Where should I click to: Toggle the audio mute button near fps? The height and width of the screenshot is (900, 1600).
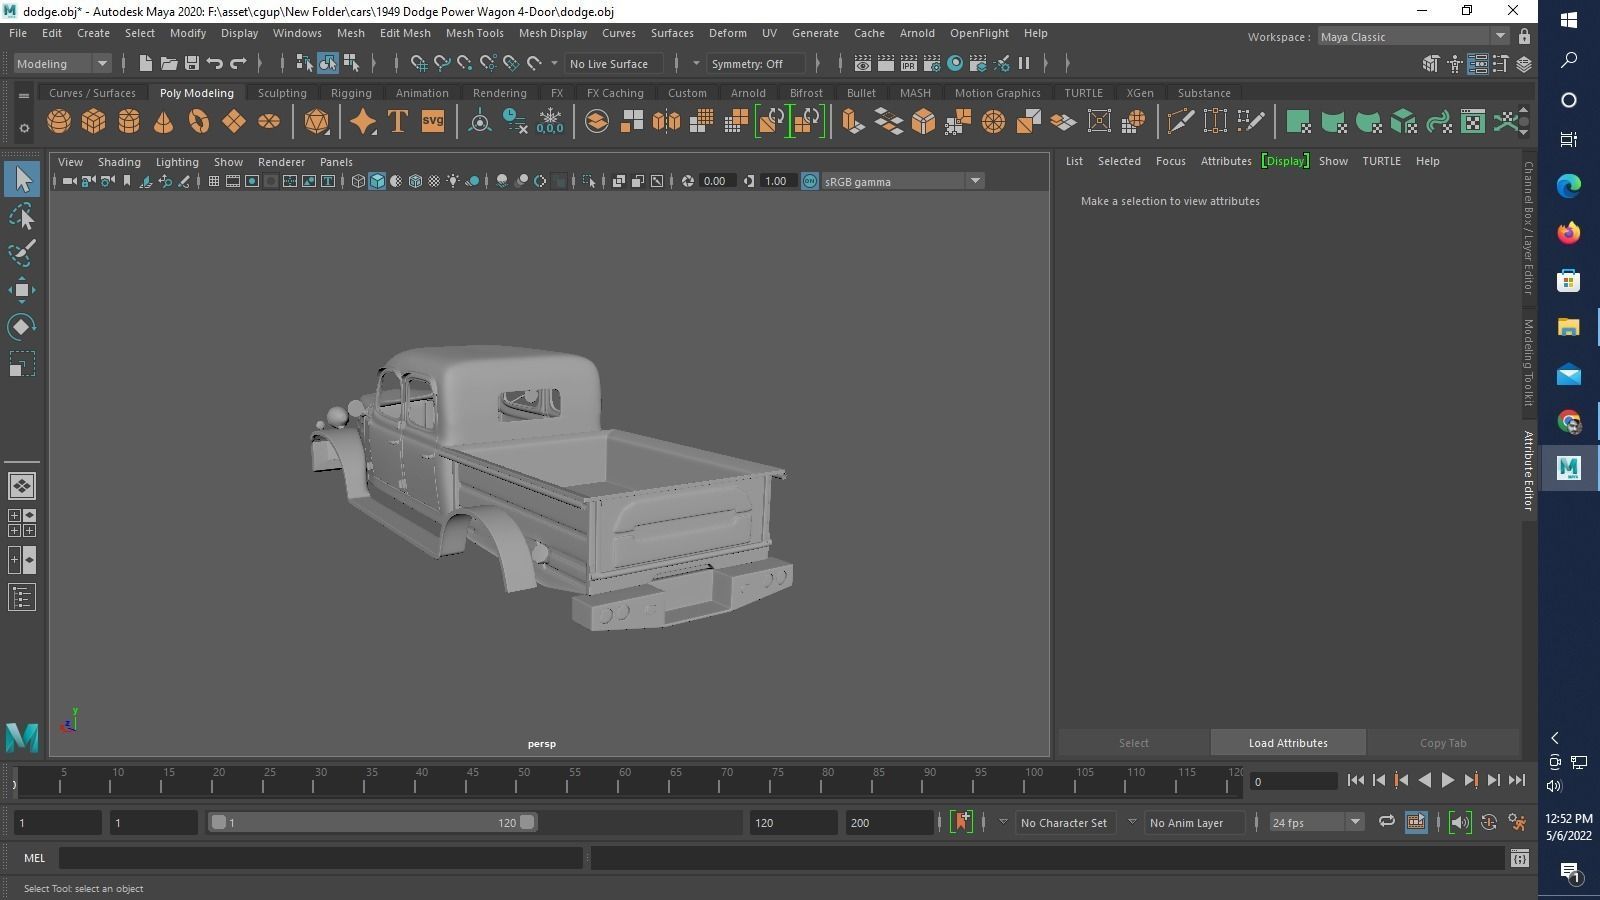[x=1460, y=822]
